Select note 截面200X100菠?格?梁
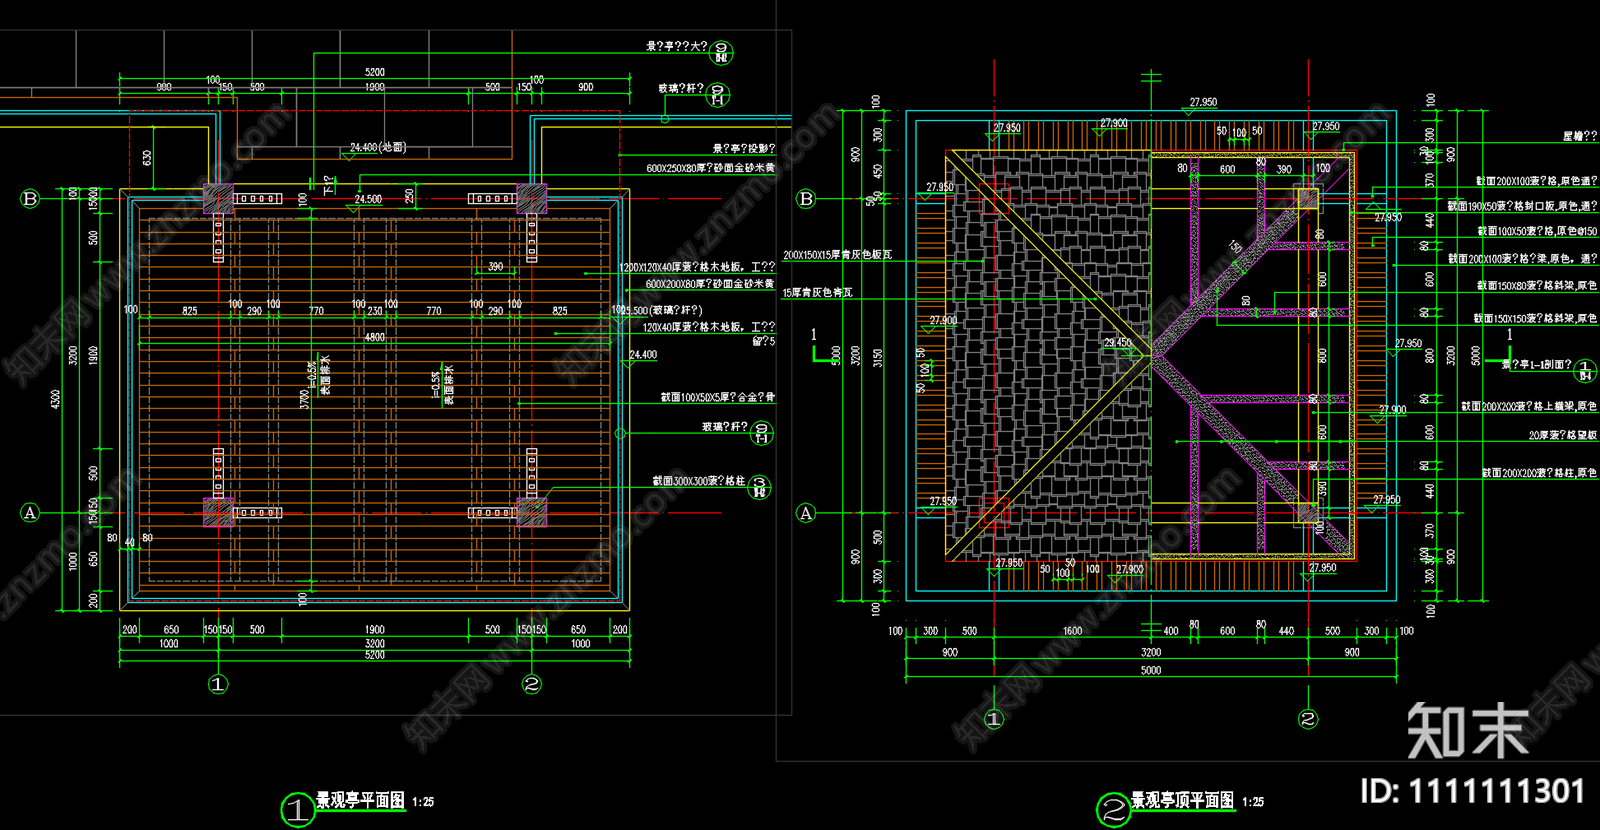 coord(1522,258)
